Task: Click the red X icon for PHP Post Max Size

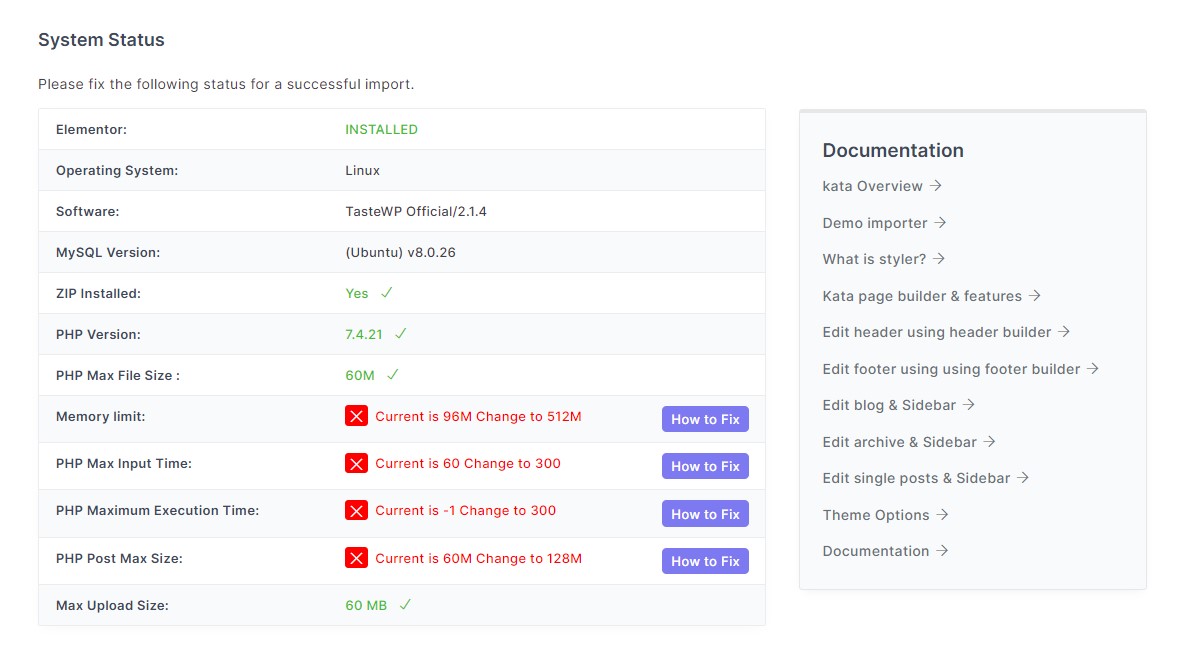Action: [x=356, y=558]
